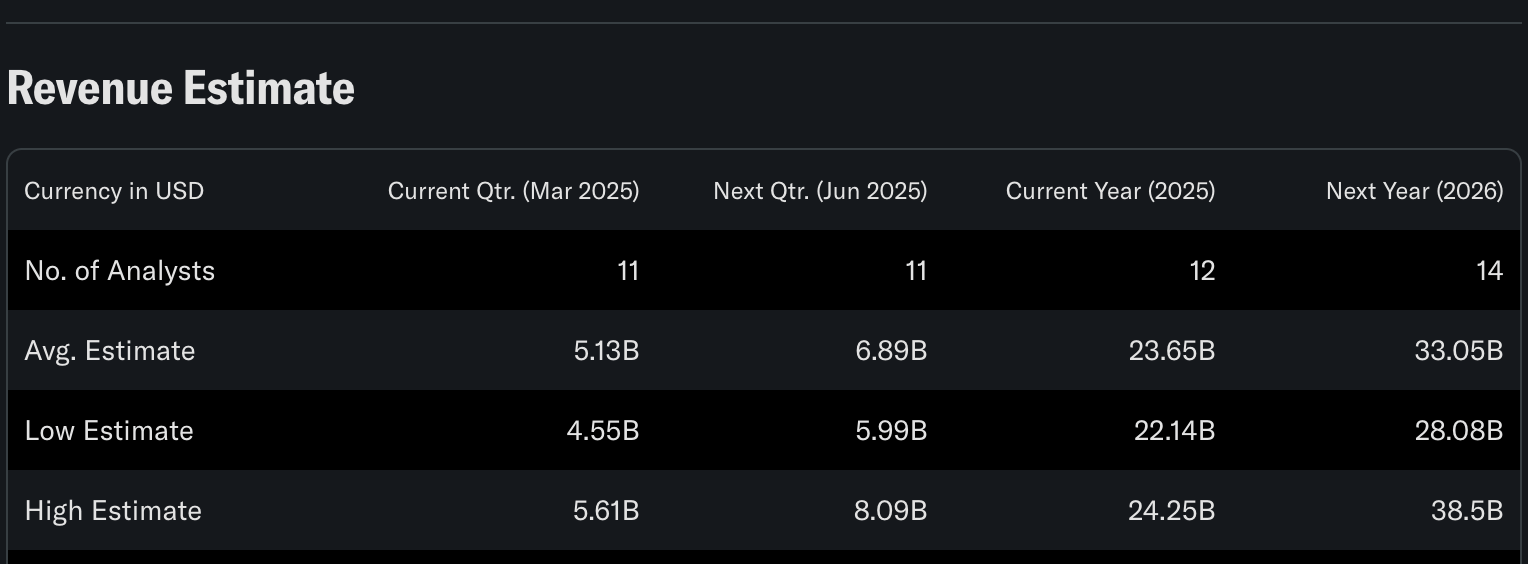
Task: Click Current Year (2025) column header
Action: [1110, 191]
